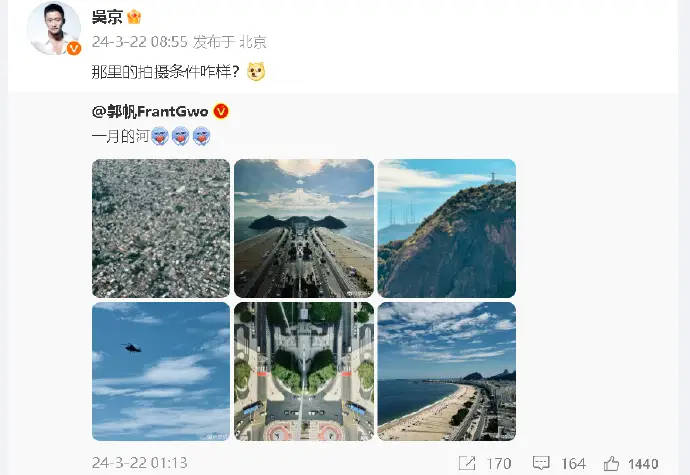This screenshot has width=690, height=475.
Task: Open the mirrored beach avenue photo thumbnail
Action: (304, 228)
